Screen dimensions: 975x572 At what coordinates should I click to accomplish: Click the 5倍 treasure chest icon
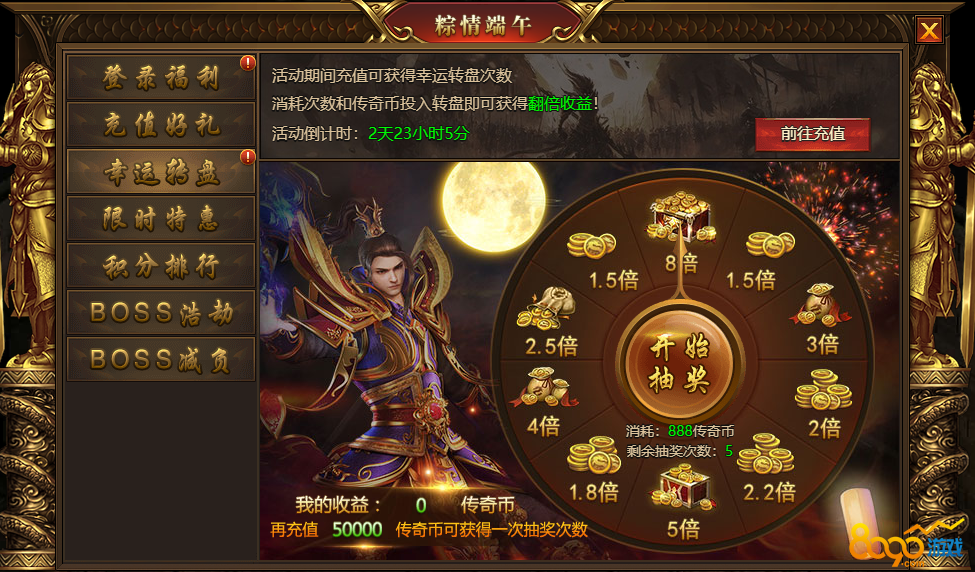pos(681,487)
